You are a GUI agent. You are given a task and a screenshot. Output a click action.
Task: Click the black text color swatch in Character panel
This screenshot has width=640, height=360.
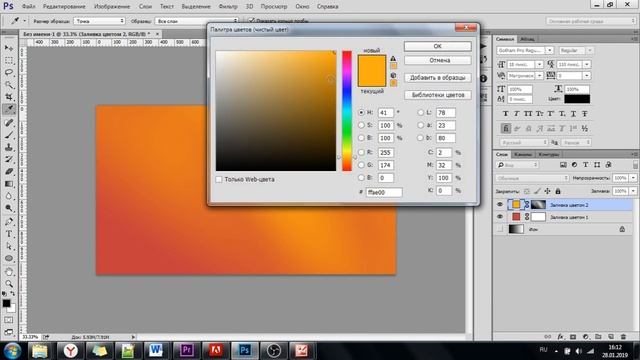pyautogui.click(x=577, y=99)
